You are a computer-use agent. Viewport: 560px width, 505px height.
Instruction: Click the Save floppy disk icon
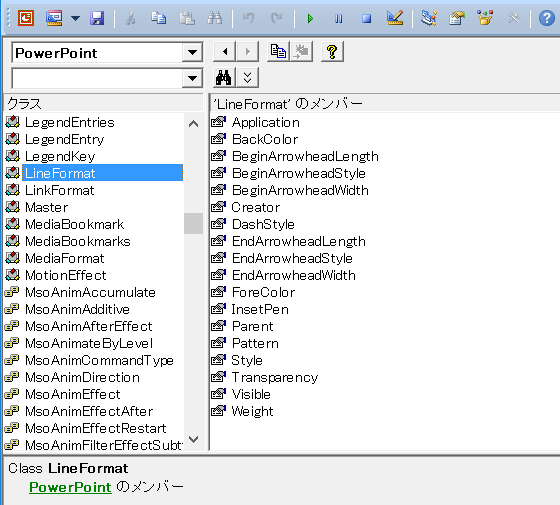click(97, 18)
